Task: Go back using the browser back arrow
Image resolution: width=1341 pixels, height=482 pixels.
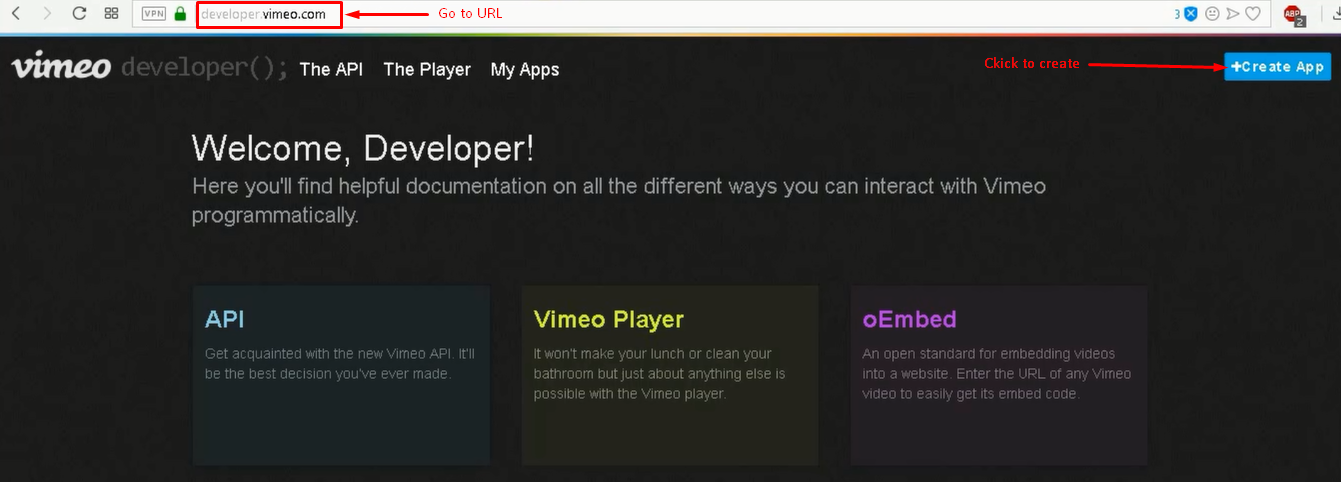Action: [x=16, y=14]
